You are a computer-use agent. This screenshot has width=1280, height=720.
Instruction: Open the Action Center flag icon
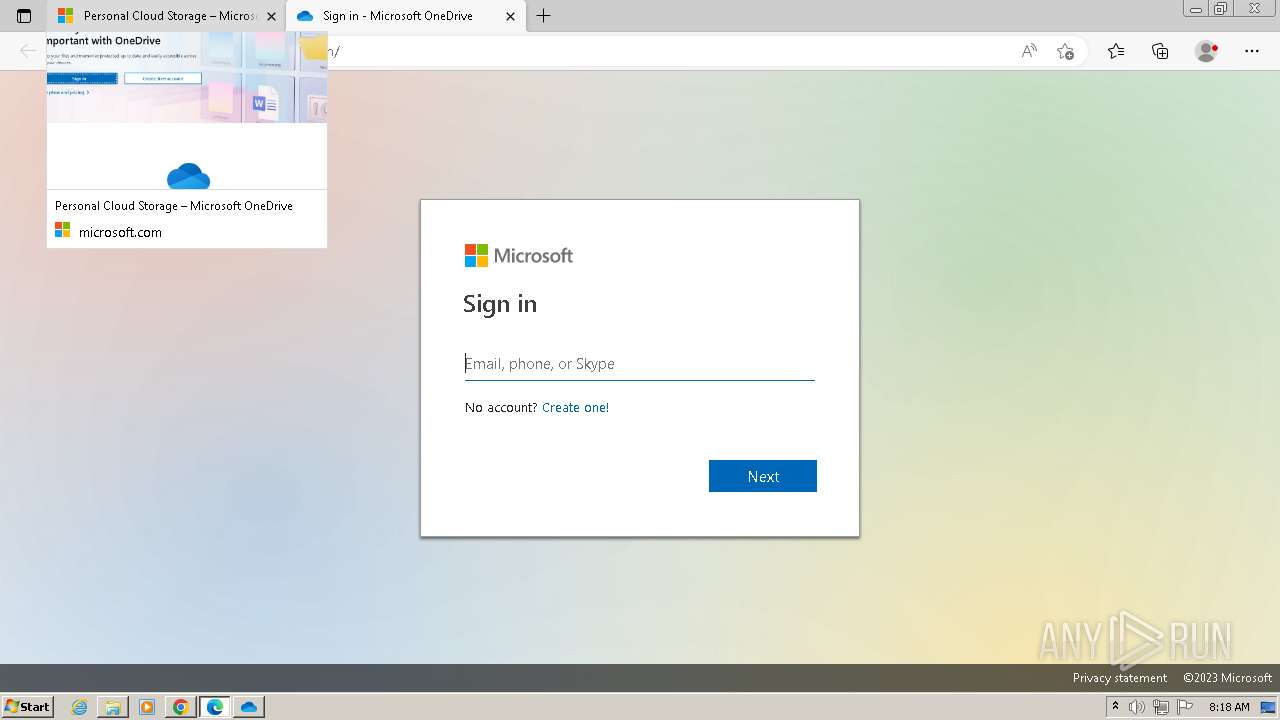pyautogui.click(x=1185, y=707)
